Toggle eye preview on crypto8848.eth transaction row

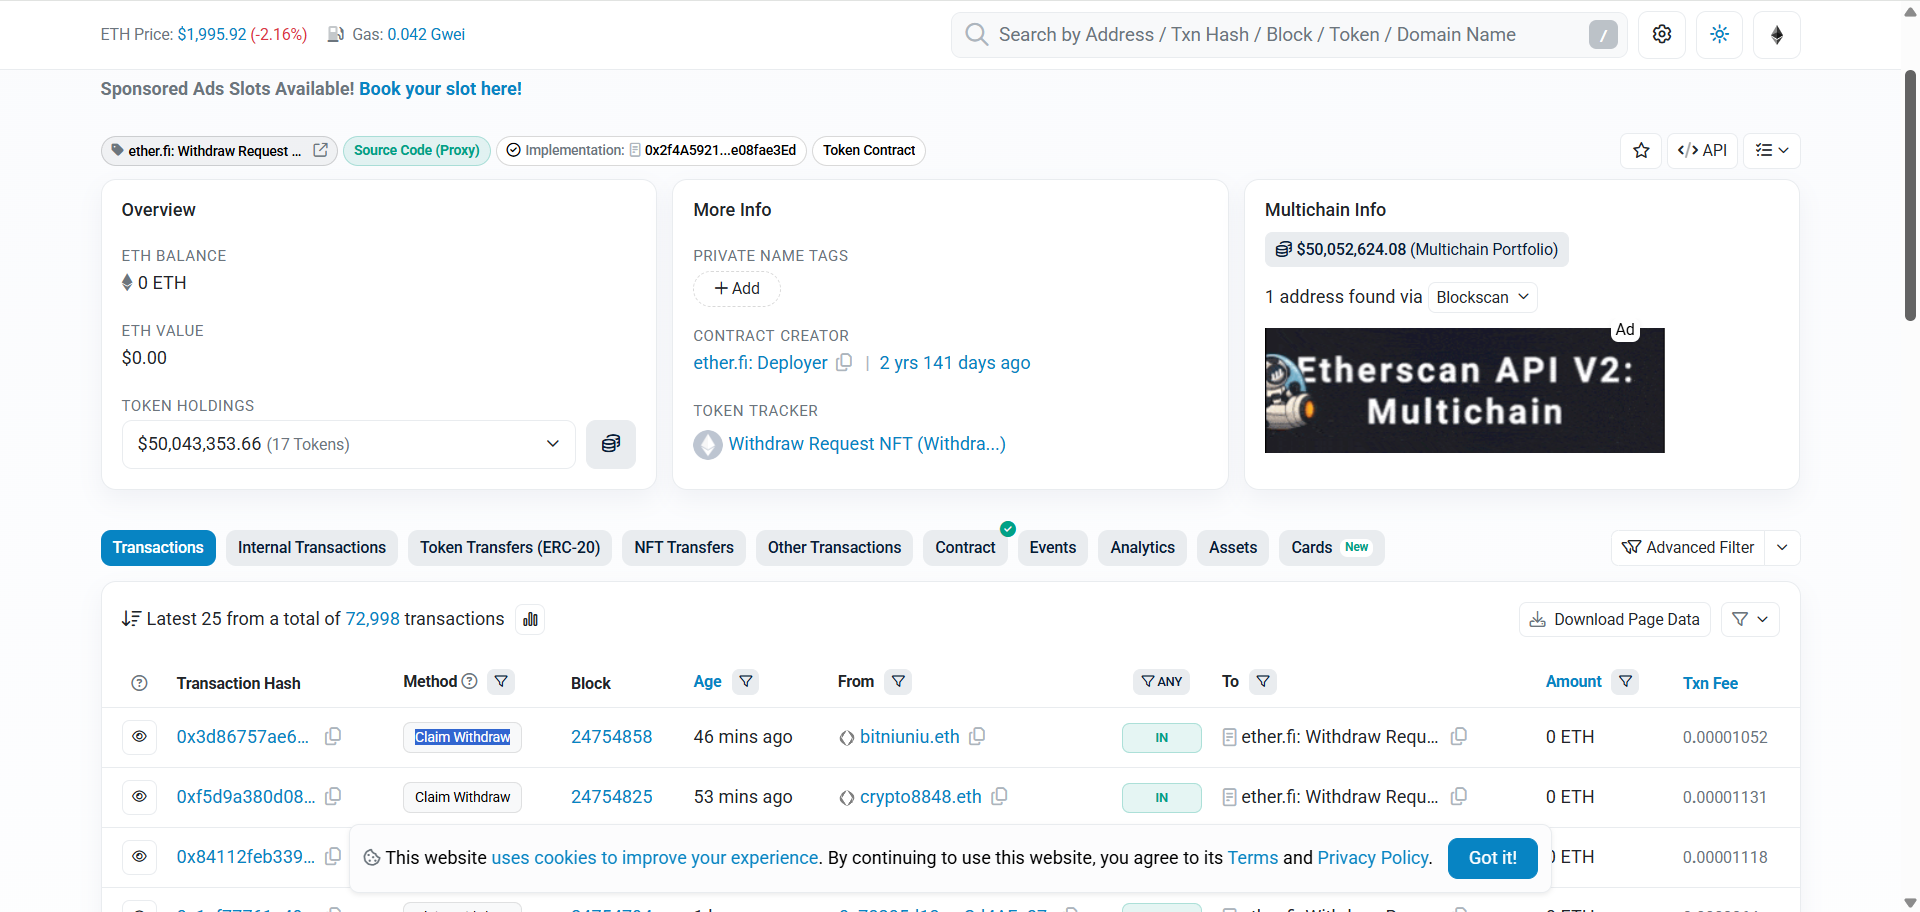tap(139, 797)
